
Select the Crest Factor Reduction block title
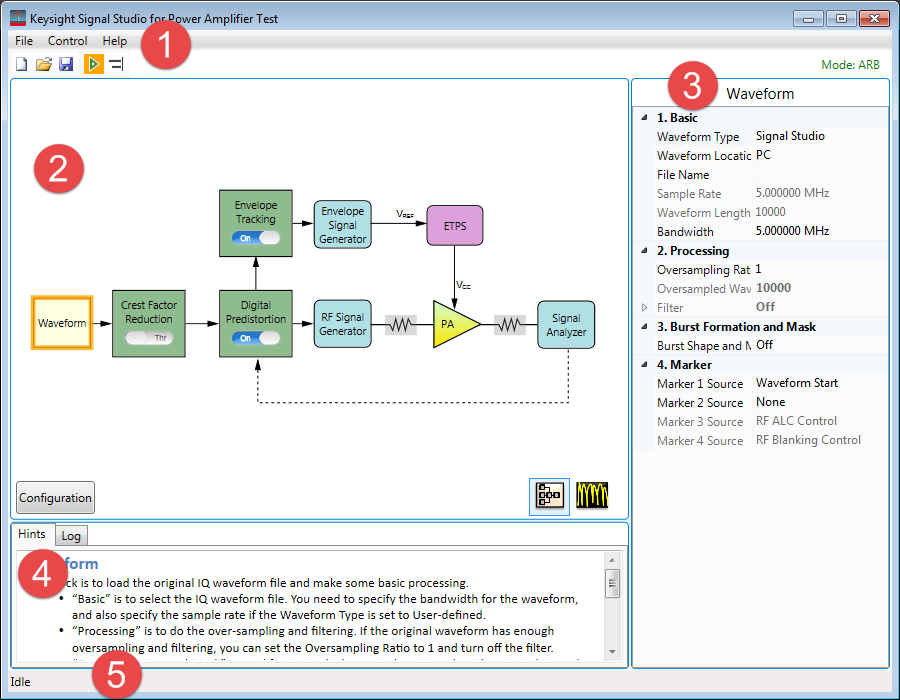(149, 312)
